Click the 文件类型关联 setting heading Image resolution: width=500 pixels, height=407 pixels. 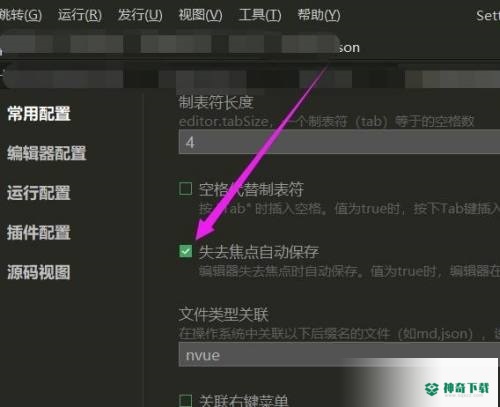[x=224, y=315]
